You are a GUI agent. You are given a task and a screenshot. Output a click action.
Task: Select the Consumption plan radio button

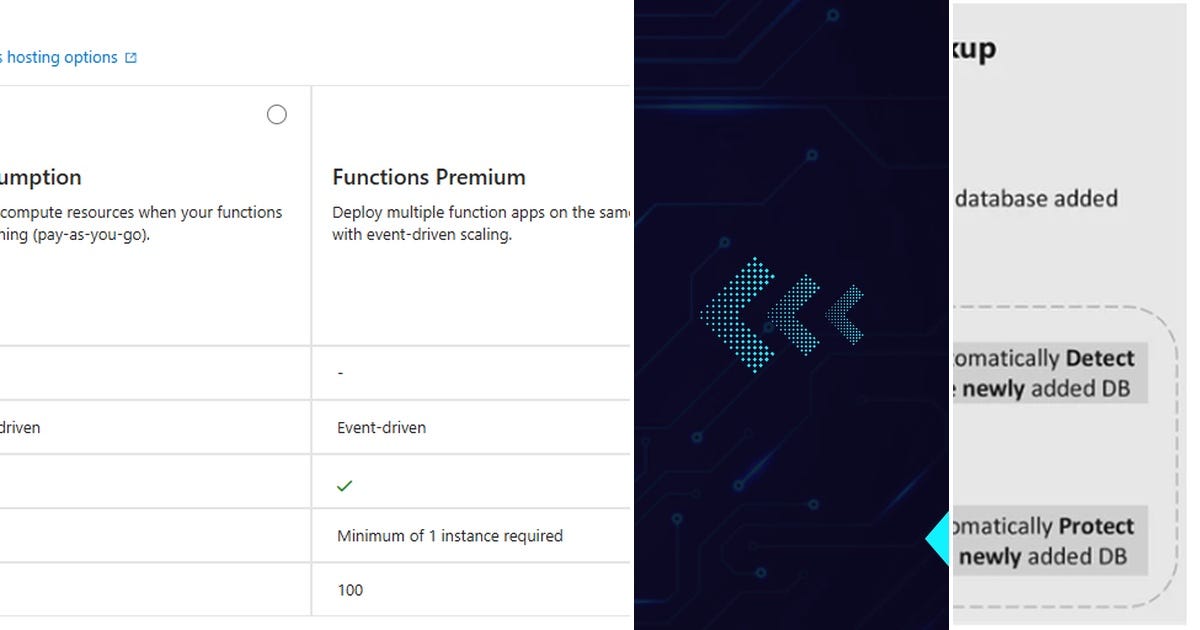point(277,115)
